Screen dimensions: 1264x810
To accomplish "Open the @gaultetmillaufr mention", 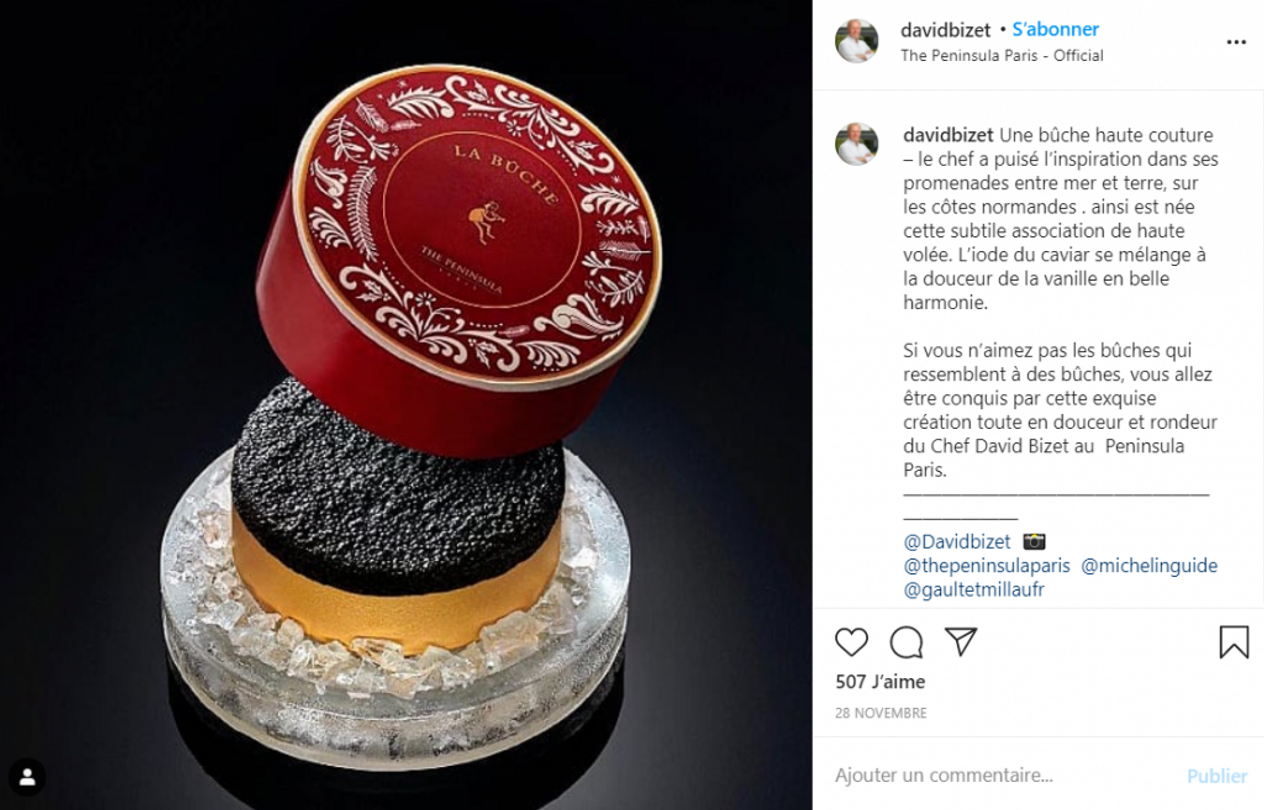I will pos(974,590).
